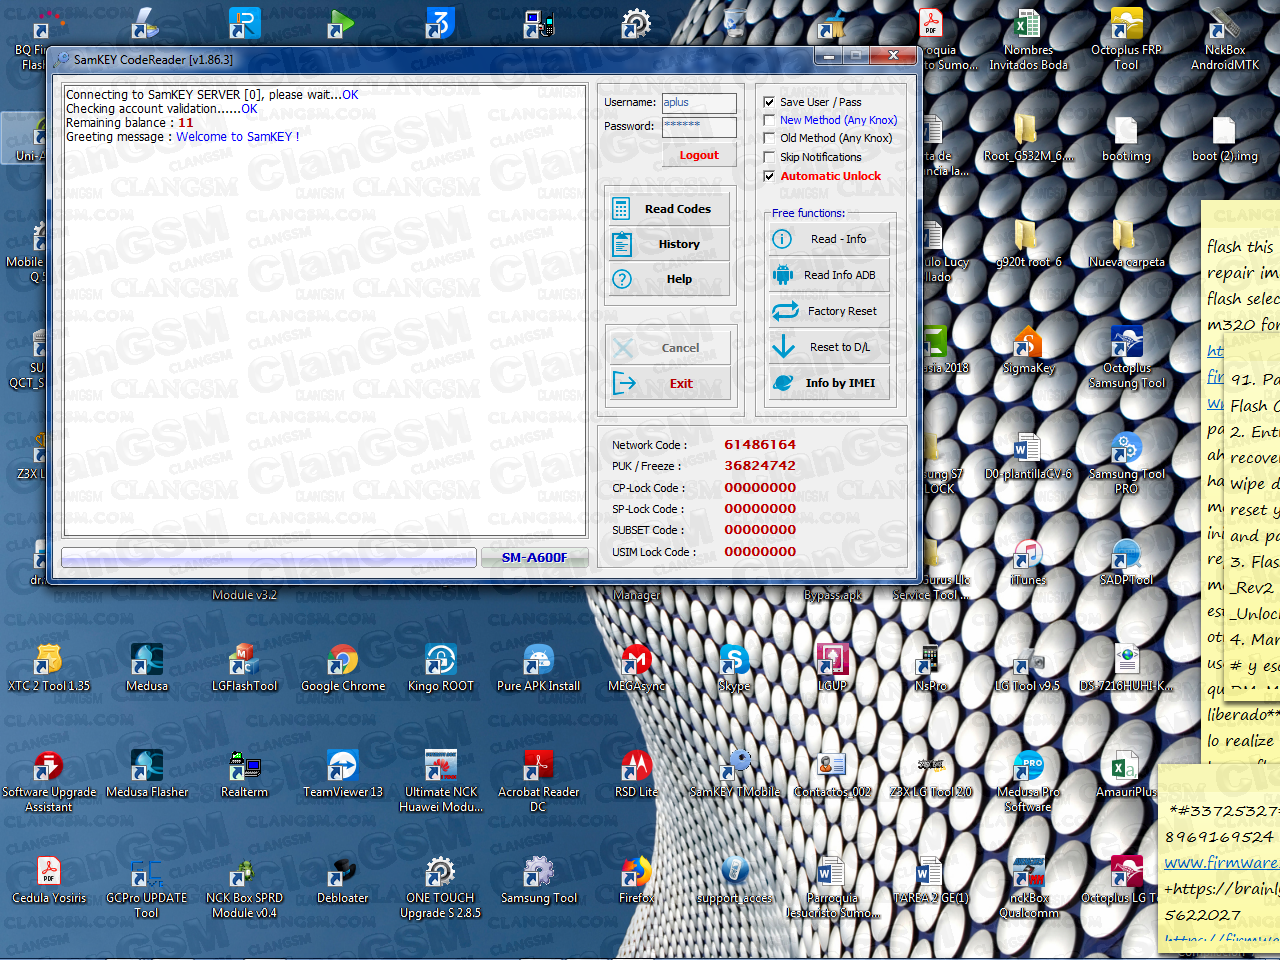This screenshot has width=1280, height=960.
Task: Open SigmaKey desktop icon
Action: (1027, 350)
